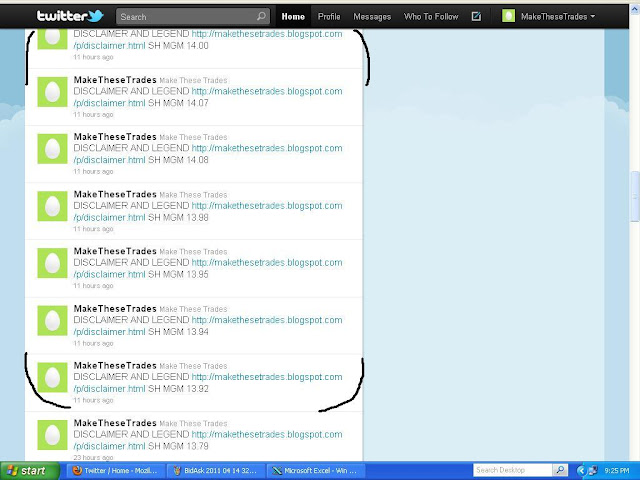Image resolution: width=640 pixels, height=480 pixels.
Task: Click '23 hours ago' timestamp of 13.79 tweet
Action: pos(93,458)
